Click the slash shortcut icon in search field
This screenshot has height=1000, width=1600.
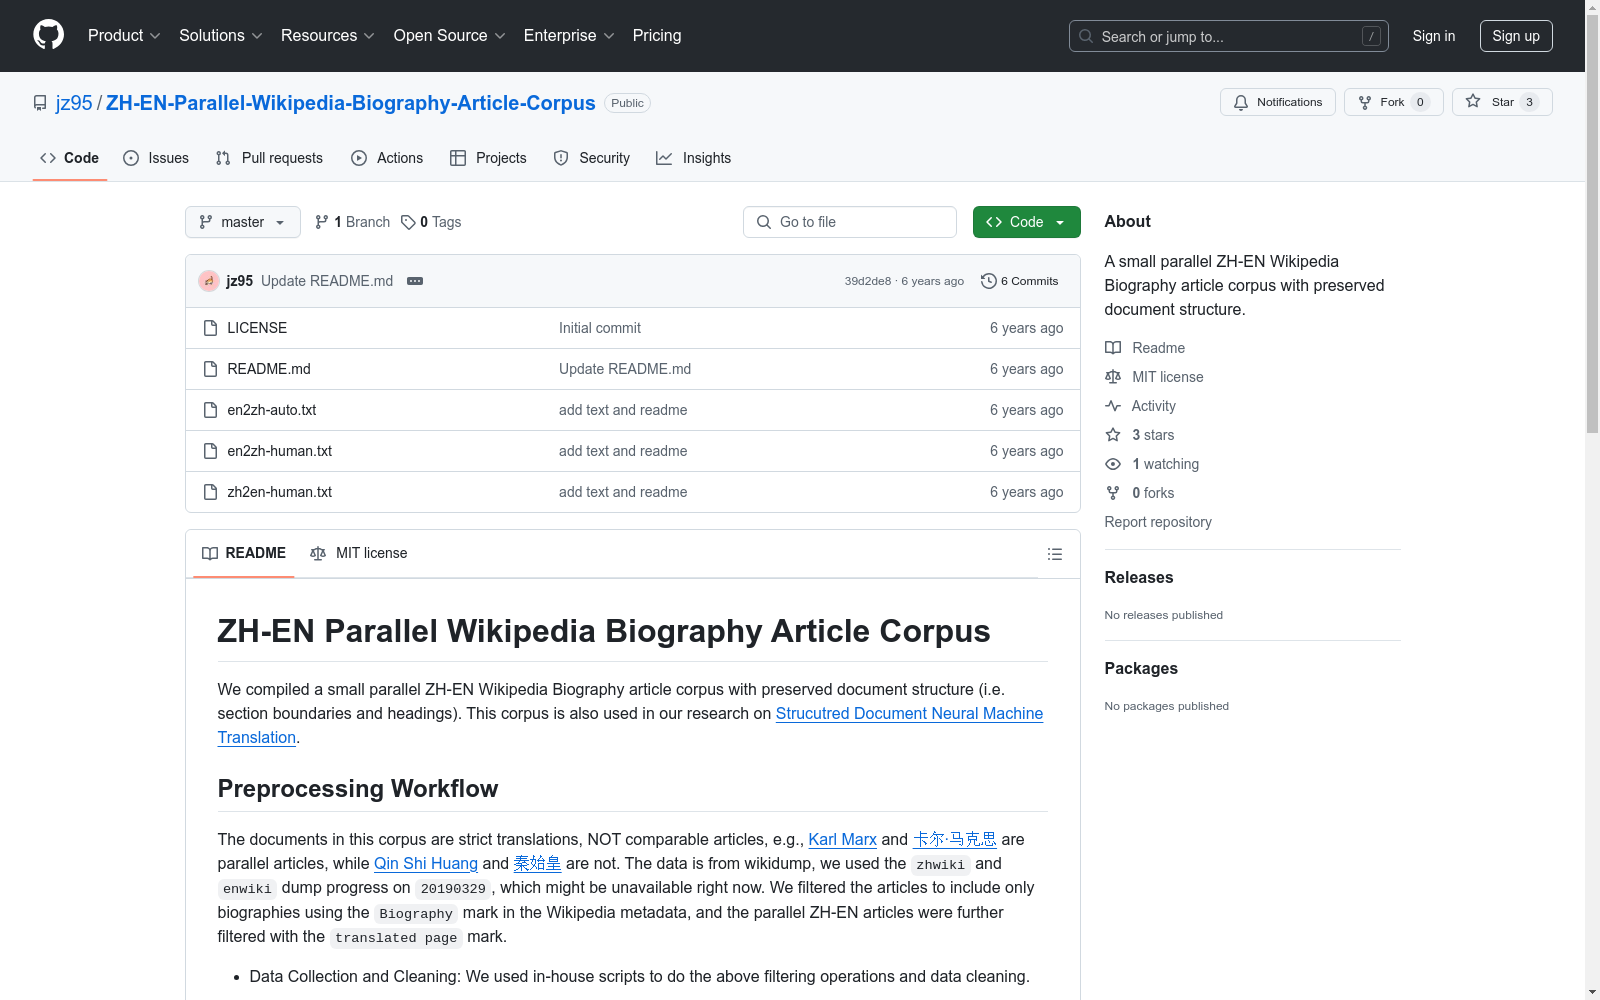click(x=1371, y=36)
